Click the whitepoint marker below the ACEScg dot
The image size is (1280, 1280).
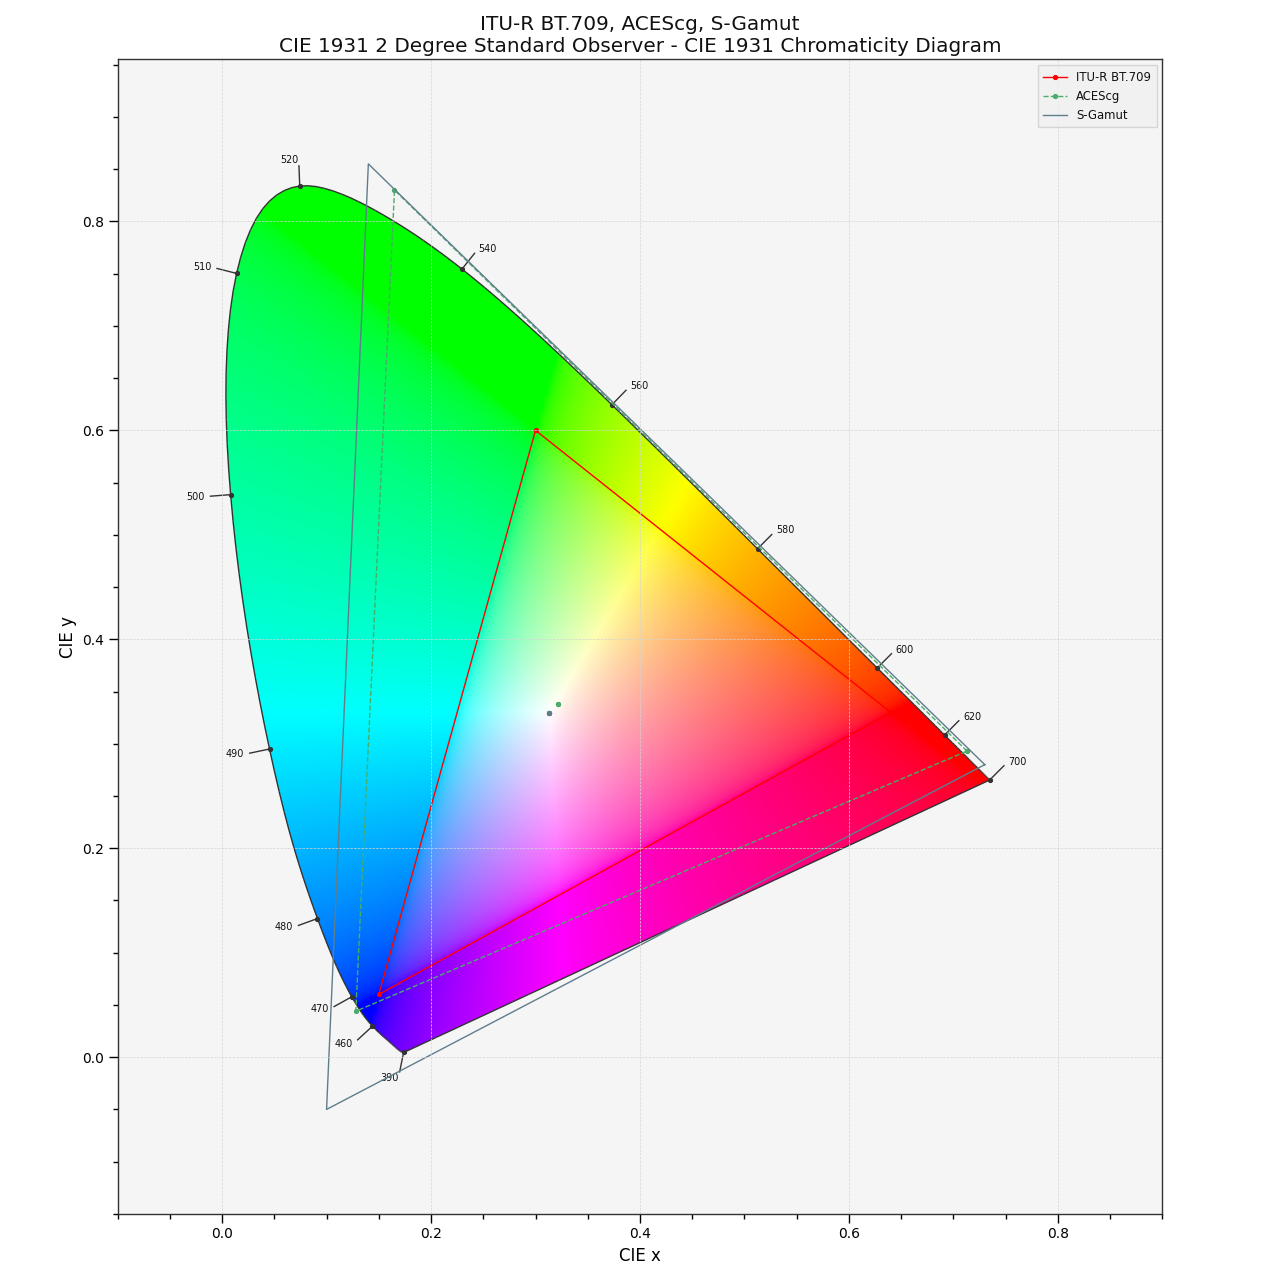[x=549, y=713]
